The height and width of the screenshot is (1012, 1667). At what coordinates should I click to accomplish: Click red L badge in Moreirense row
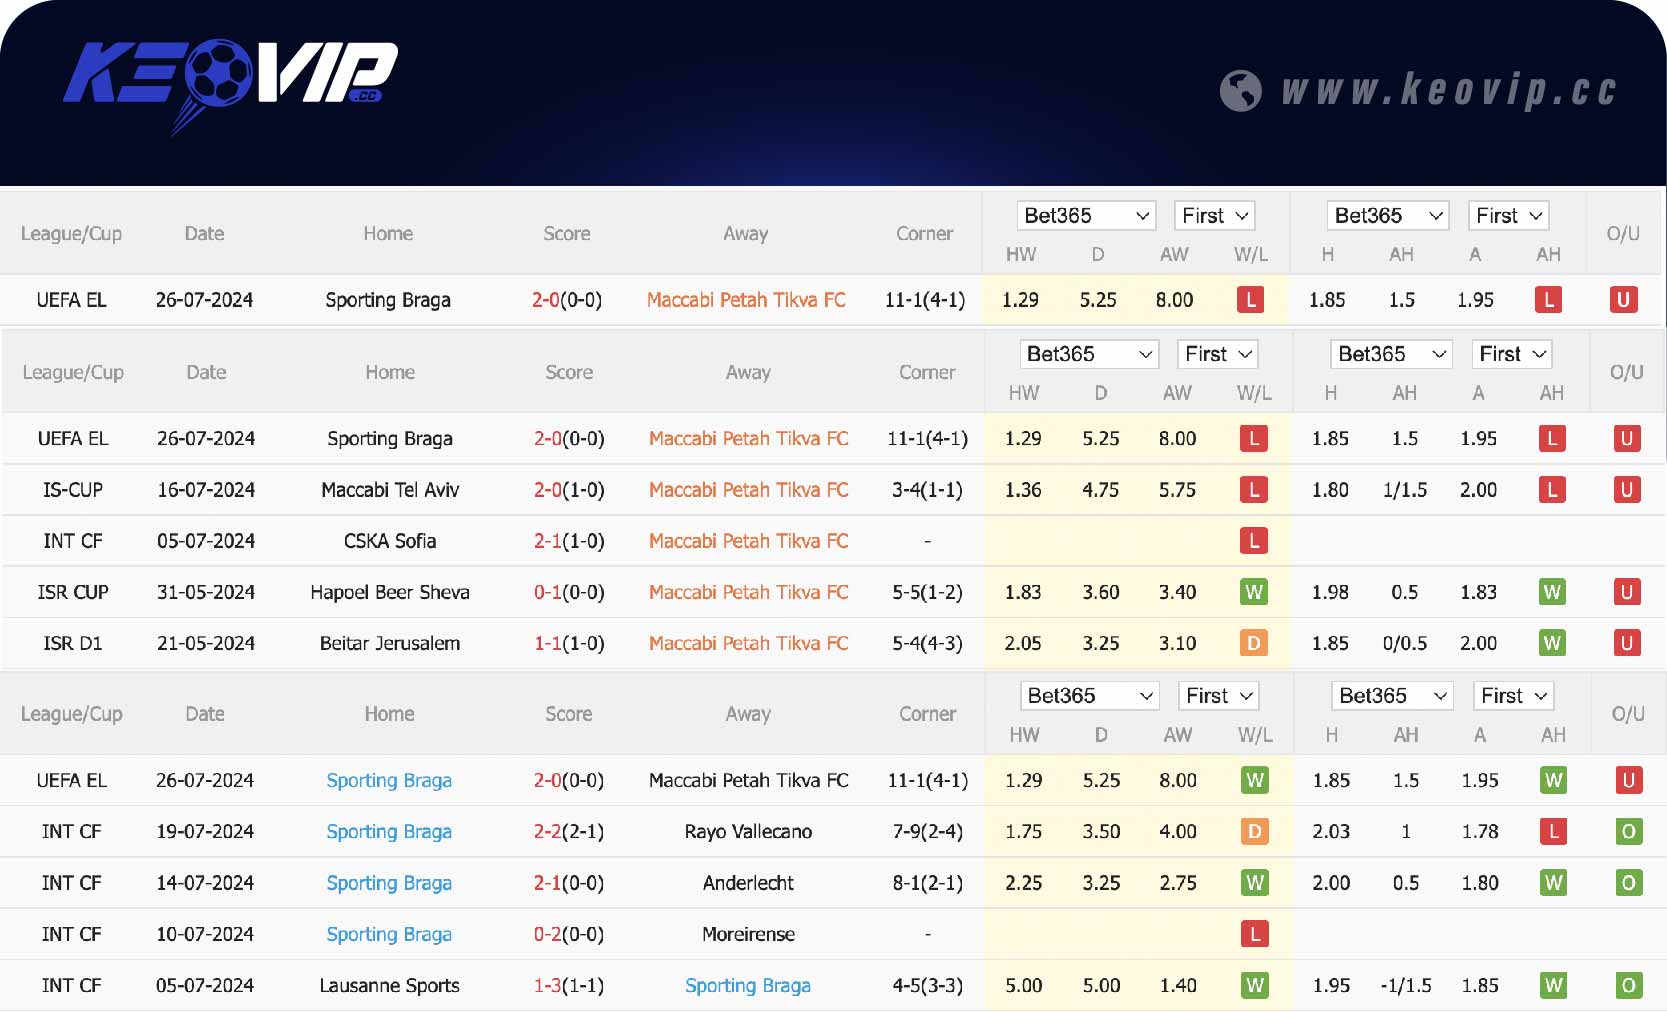[1254, 934]
